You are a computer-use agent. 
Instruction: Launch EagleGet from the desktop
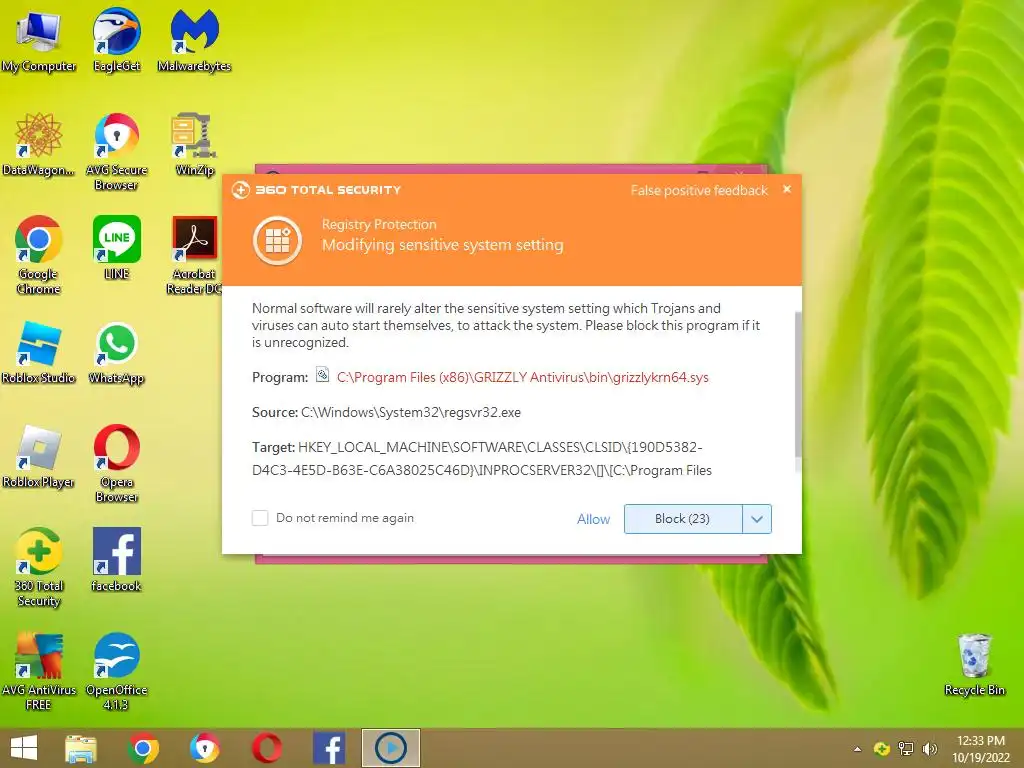point(116,40)
